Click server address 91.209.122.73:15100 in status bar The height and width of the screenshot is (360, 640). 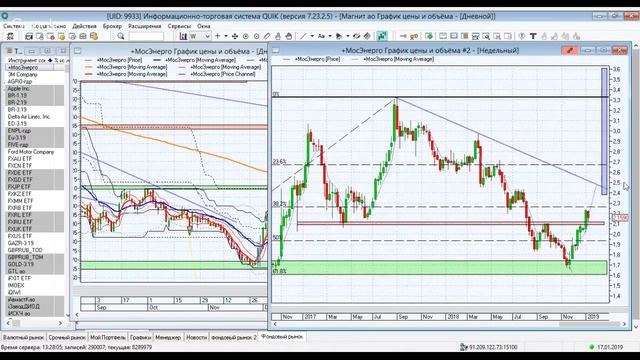[x=493, y=347]
